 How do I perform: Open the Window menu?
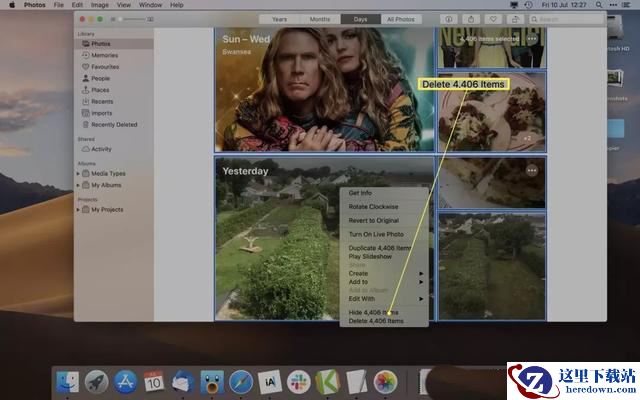click(x=150, y=5)
